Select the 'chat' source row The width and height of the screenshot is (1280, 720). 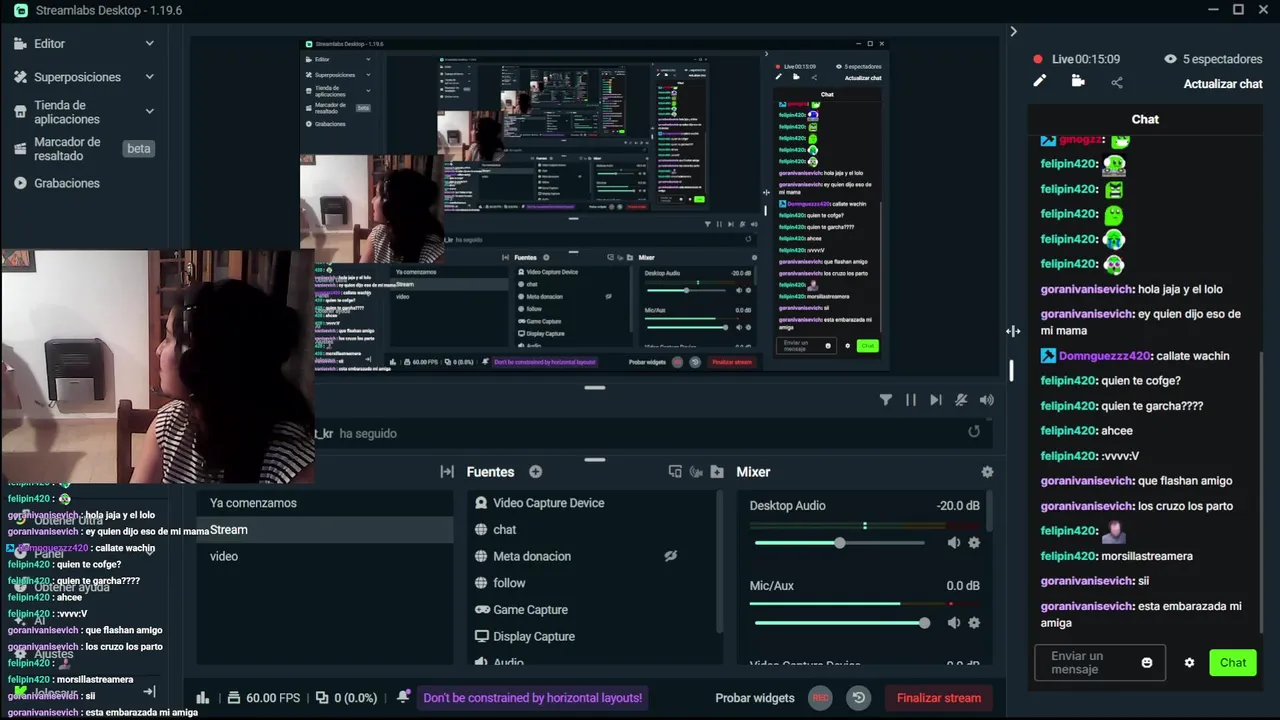(592, 530)
